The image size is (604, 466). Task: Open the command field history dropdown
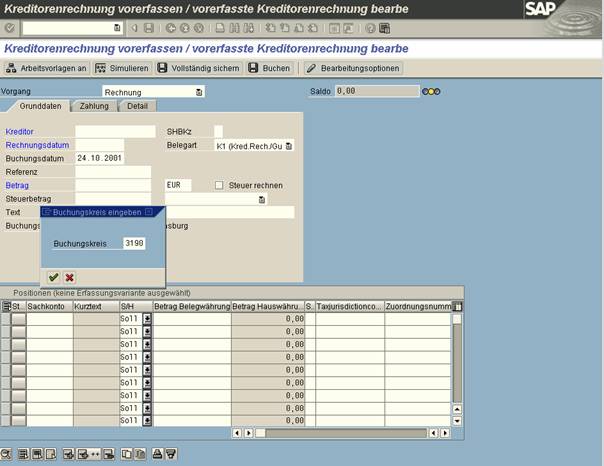pyautogui.click(x=117, y=28)
